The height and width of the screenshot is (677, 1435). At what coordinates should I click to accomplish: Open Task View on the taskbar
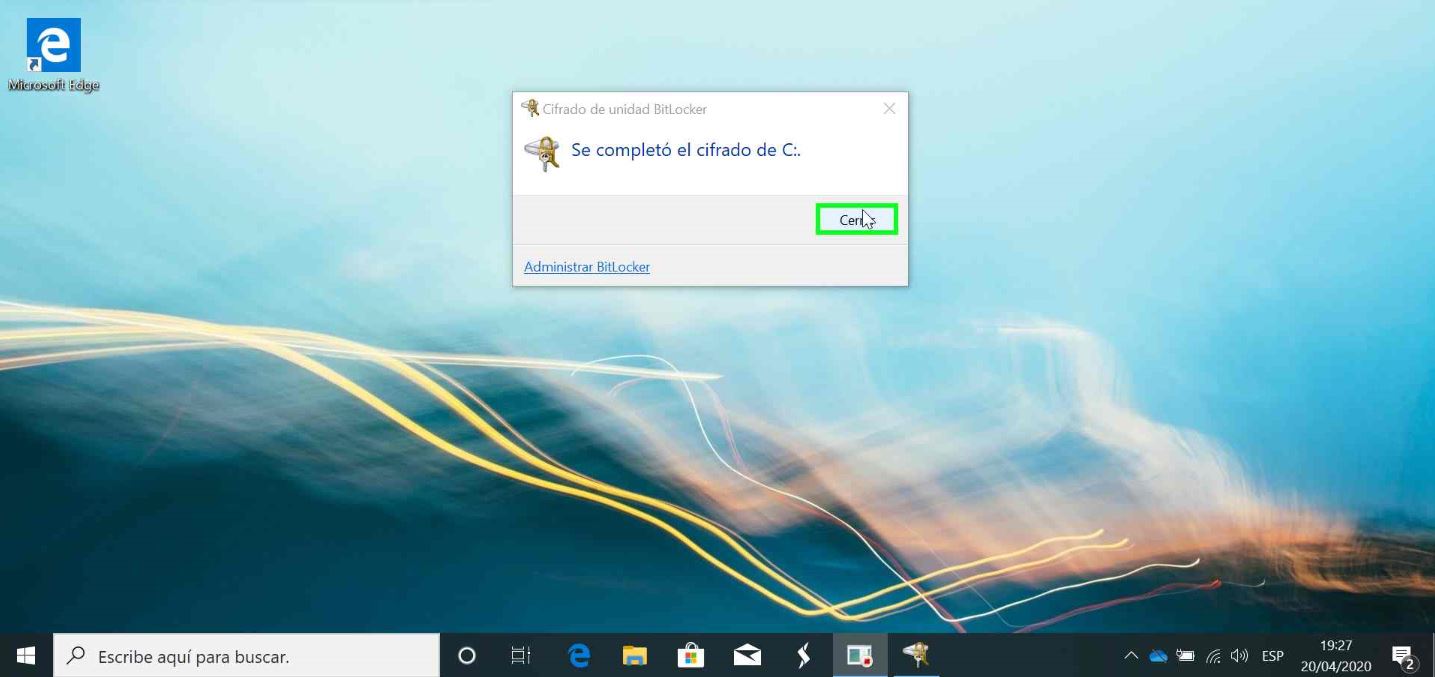(x=521, y=656)
